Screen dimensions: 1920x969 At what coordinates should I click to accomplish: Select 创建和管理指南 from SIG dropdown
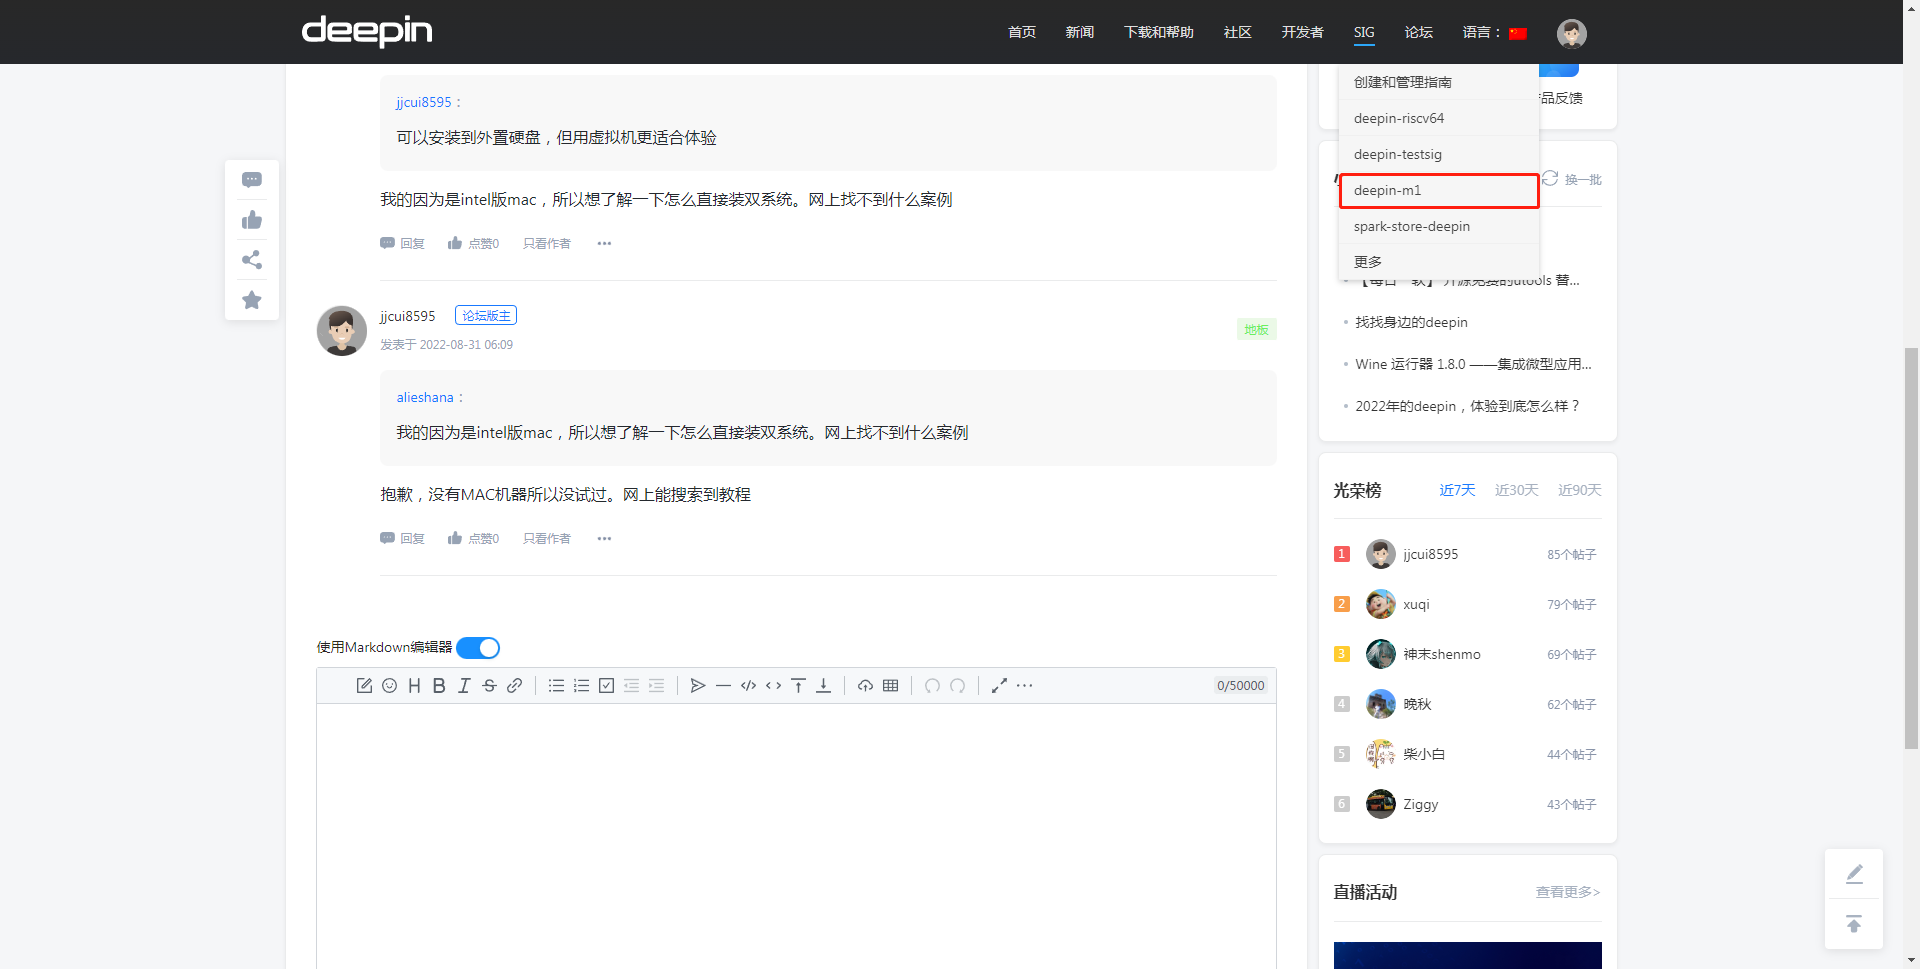1439,82
